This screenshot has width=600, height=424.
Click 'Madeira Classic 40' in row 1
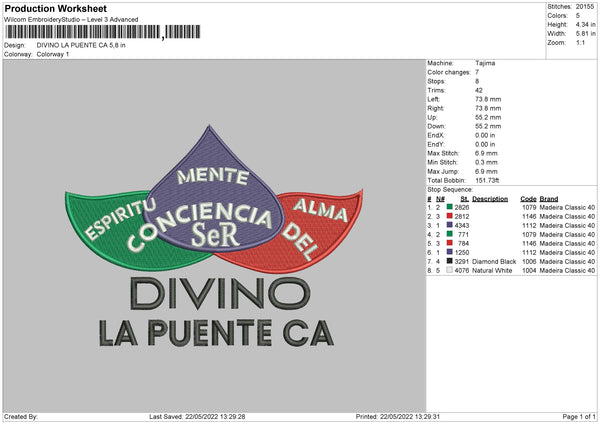tap(567, 207)
